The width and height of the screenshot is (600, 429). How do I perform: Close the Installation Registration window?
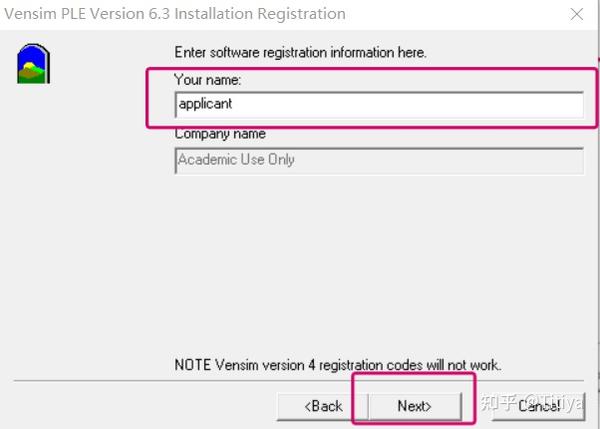(577, 15)
